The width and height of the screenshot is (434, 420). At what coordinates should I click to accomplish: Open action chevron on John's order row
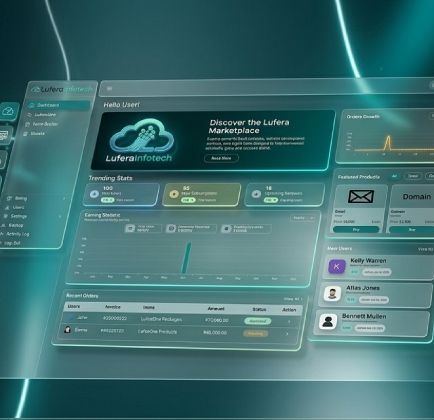(289, 322)
